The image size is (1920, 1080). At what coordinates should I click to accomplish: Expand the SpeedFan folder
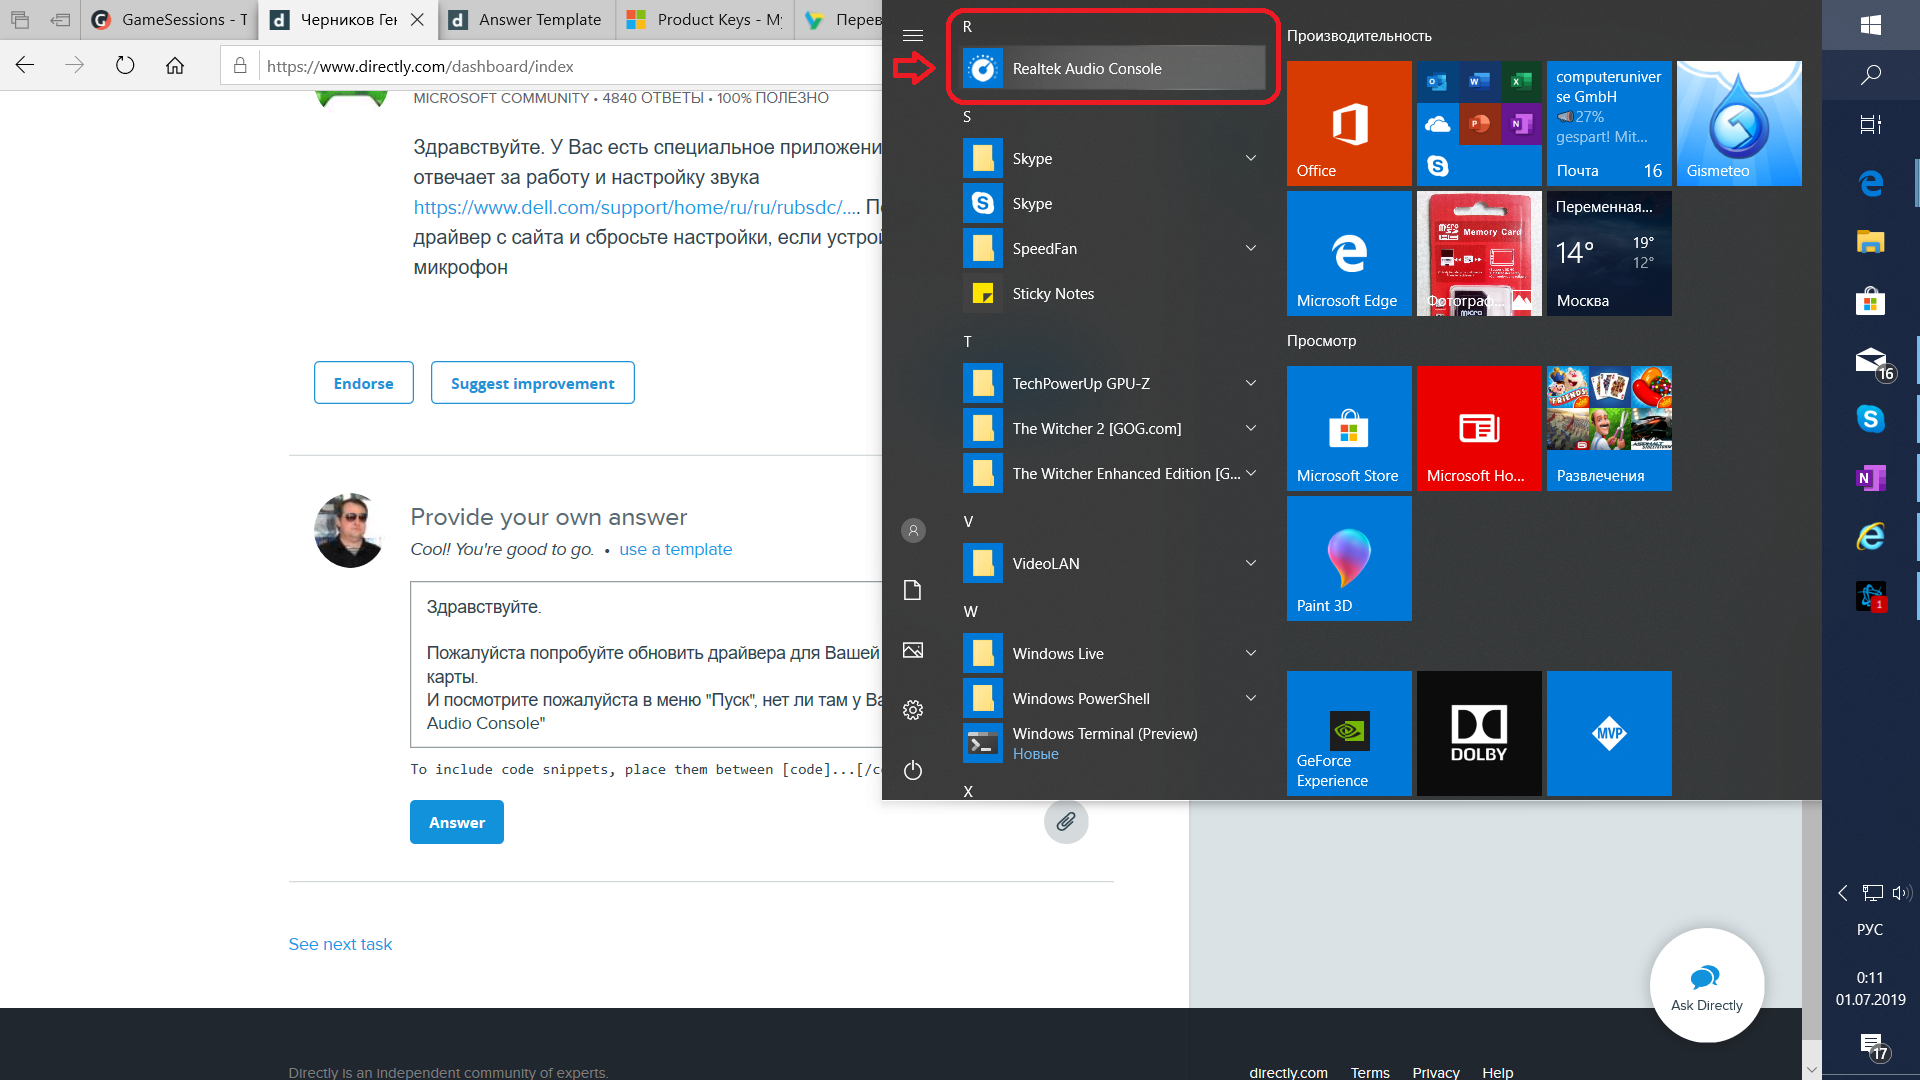pos(1251,249)
